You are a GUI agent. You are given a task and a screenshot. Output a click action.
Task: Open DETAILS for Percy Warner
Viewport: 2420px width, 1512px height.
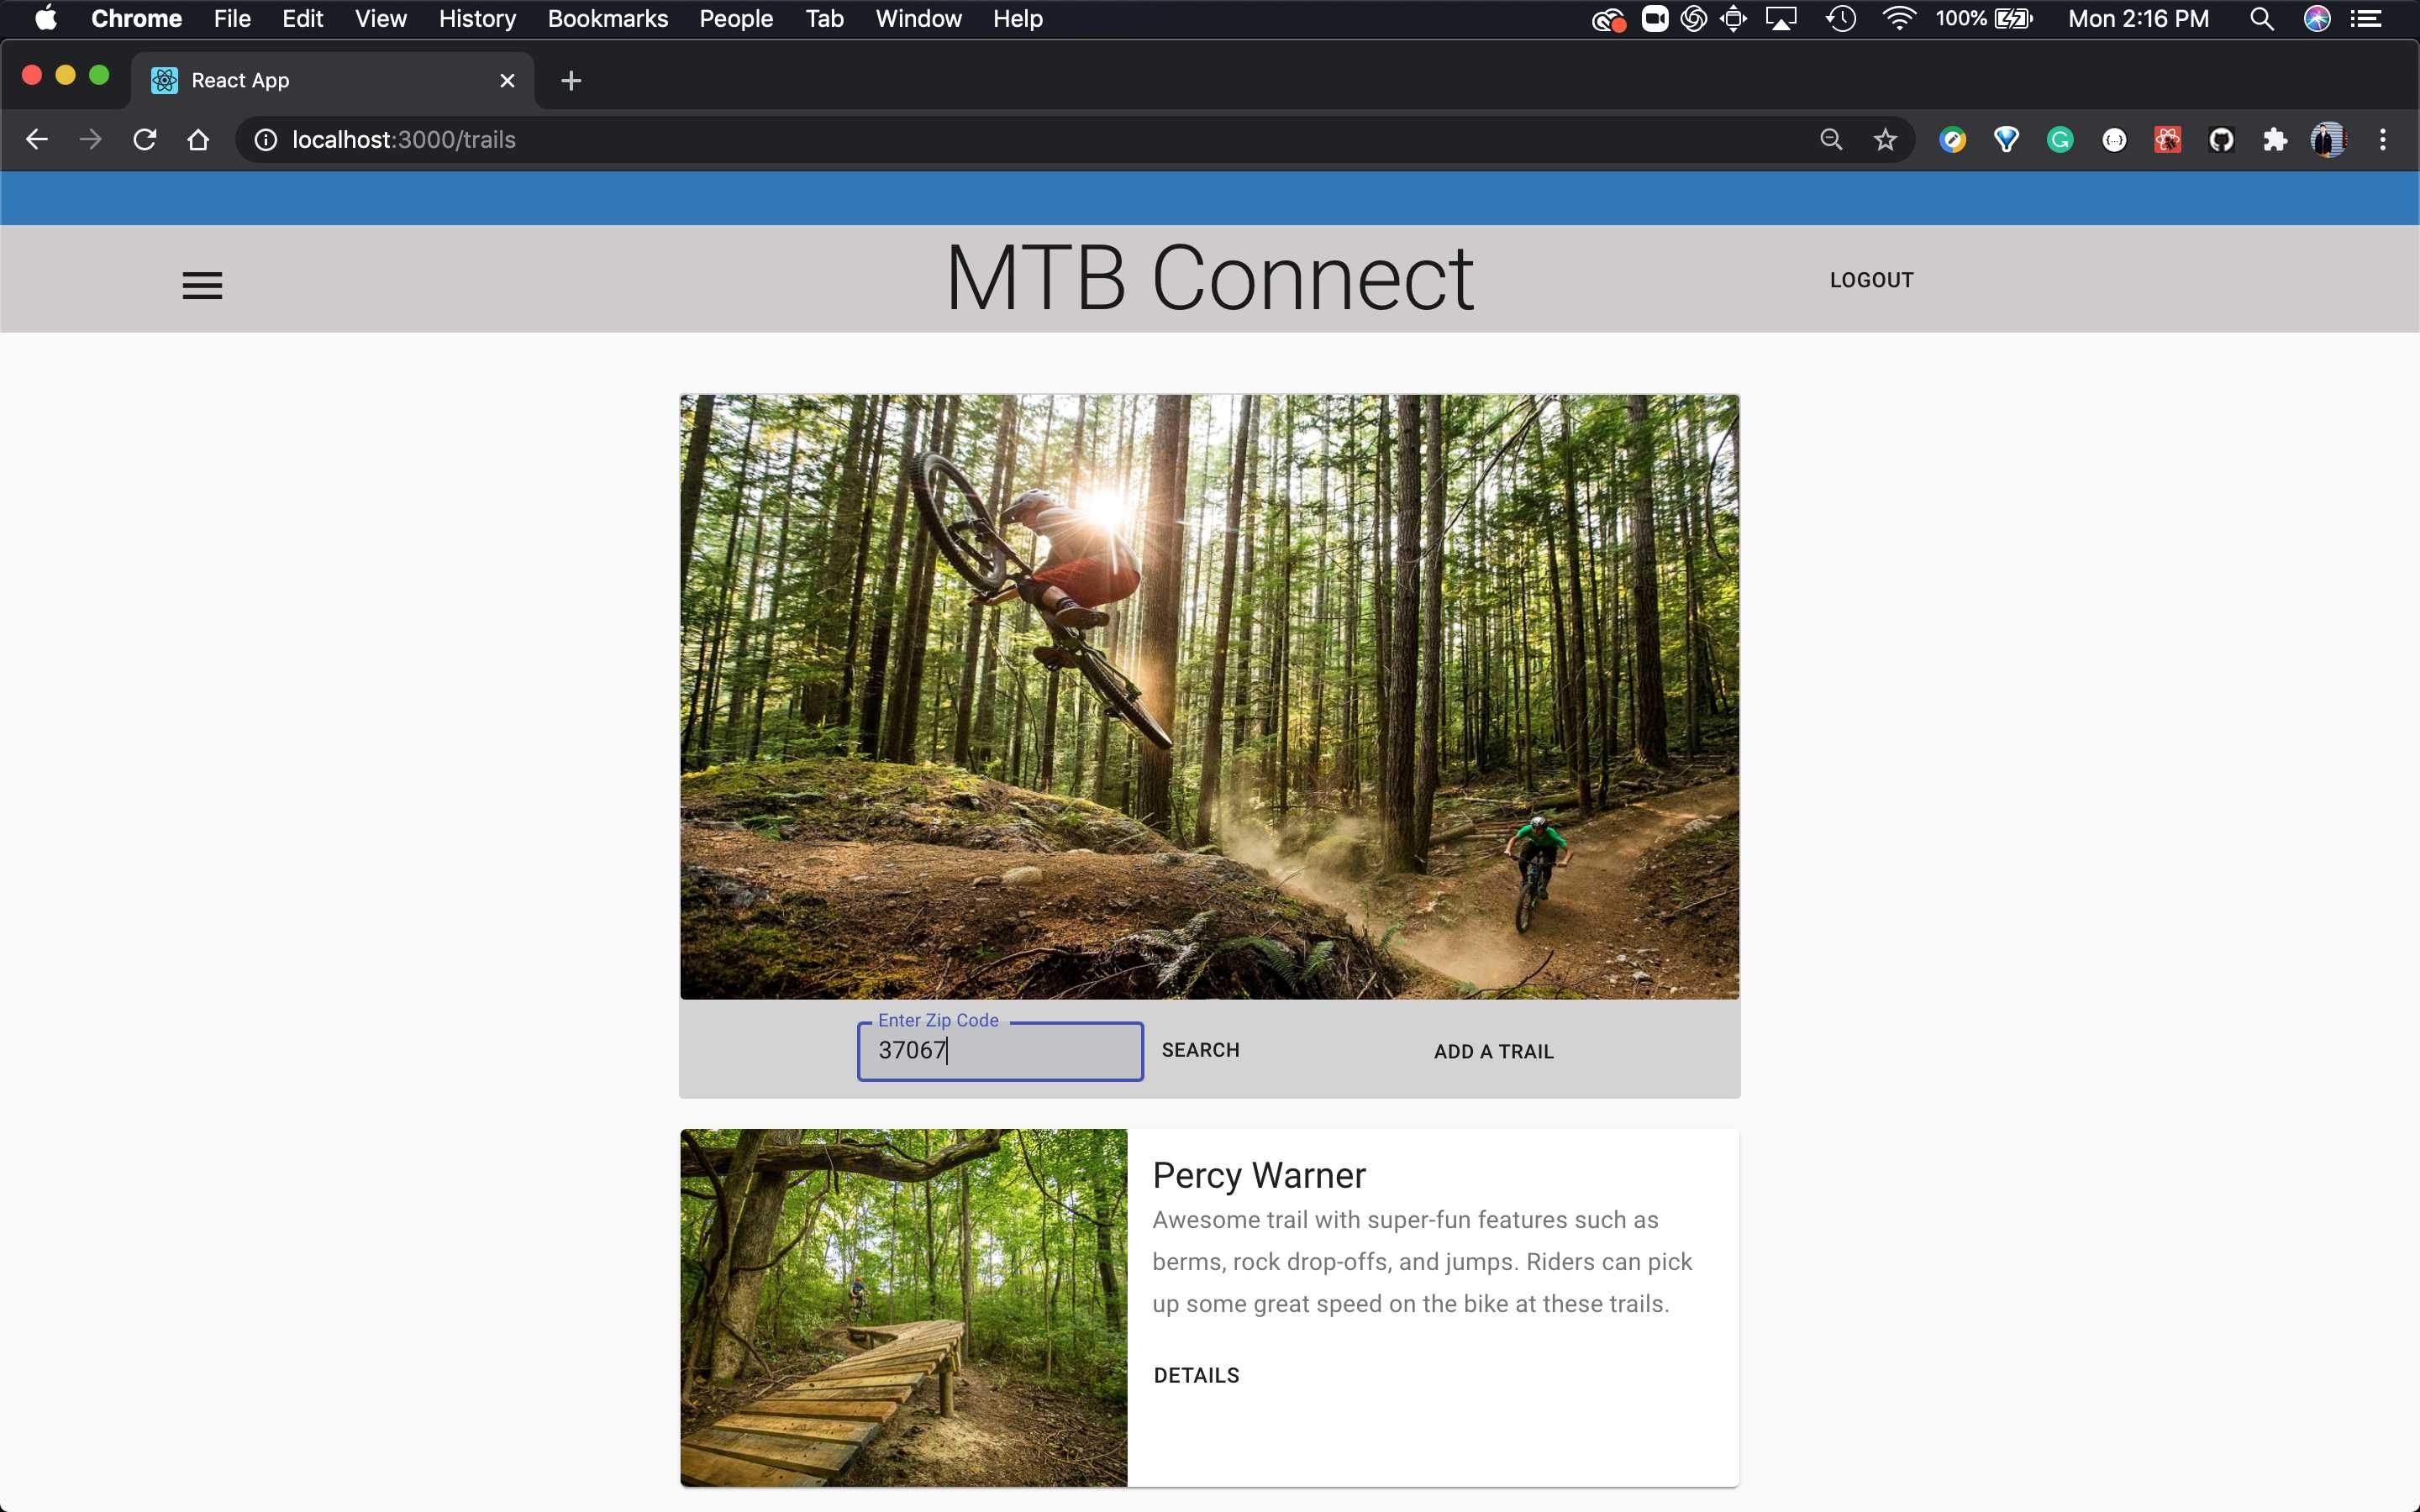pos(1196,1376)
